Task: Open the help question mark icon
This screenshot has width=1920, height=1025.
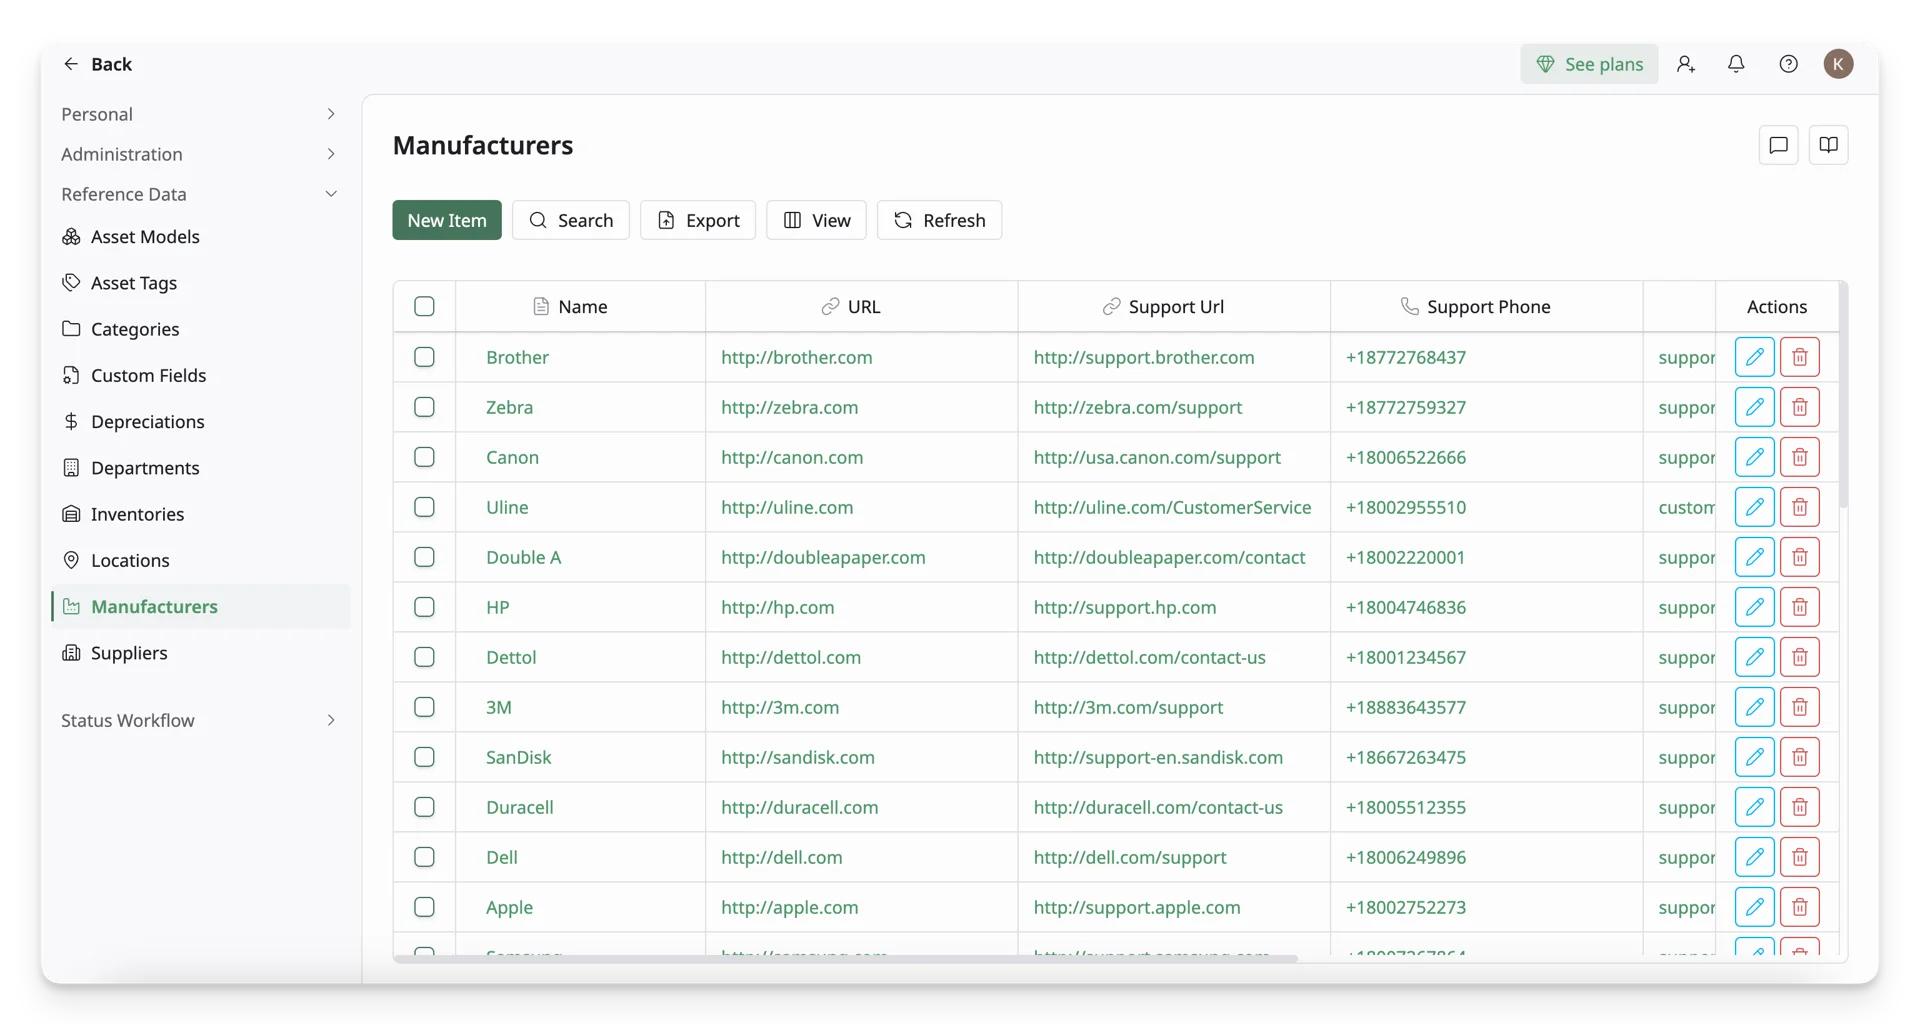Action: coord(1788,64)
